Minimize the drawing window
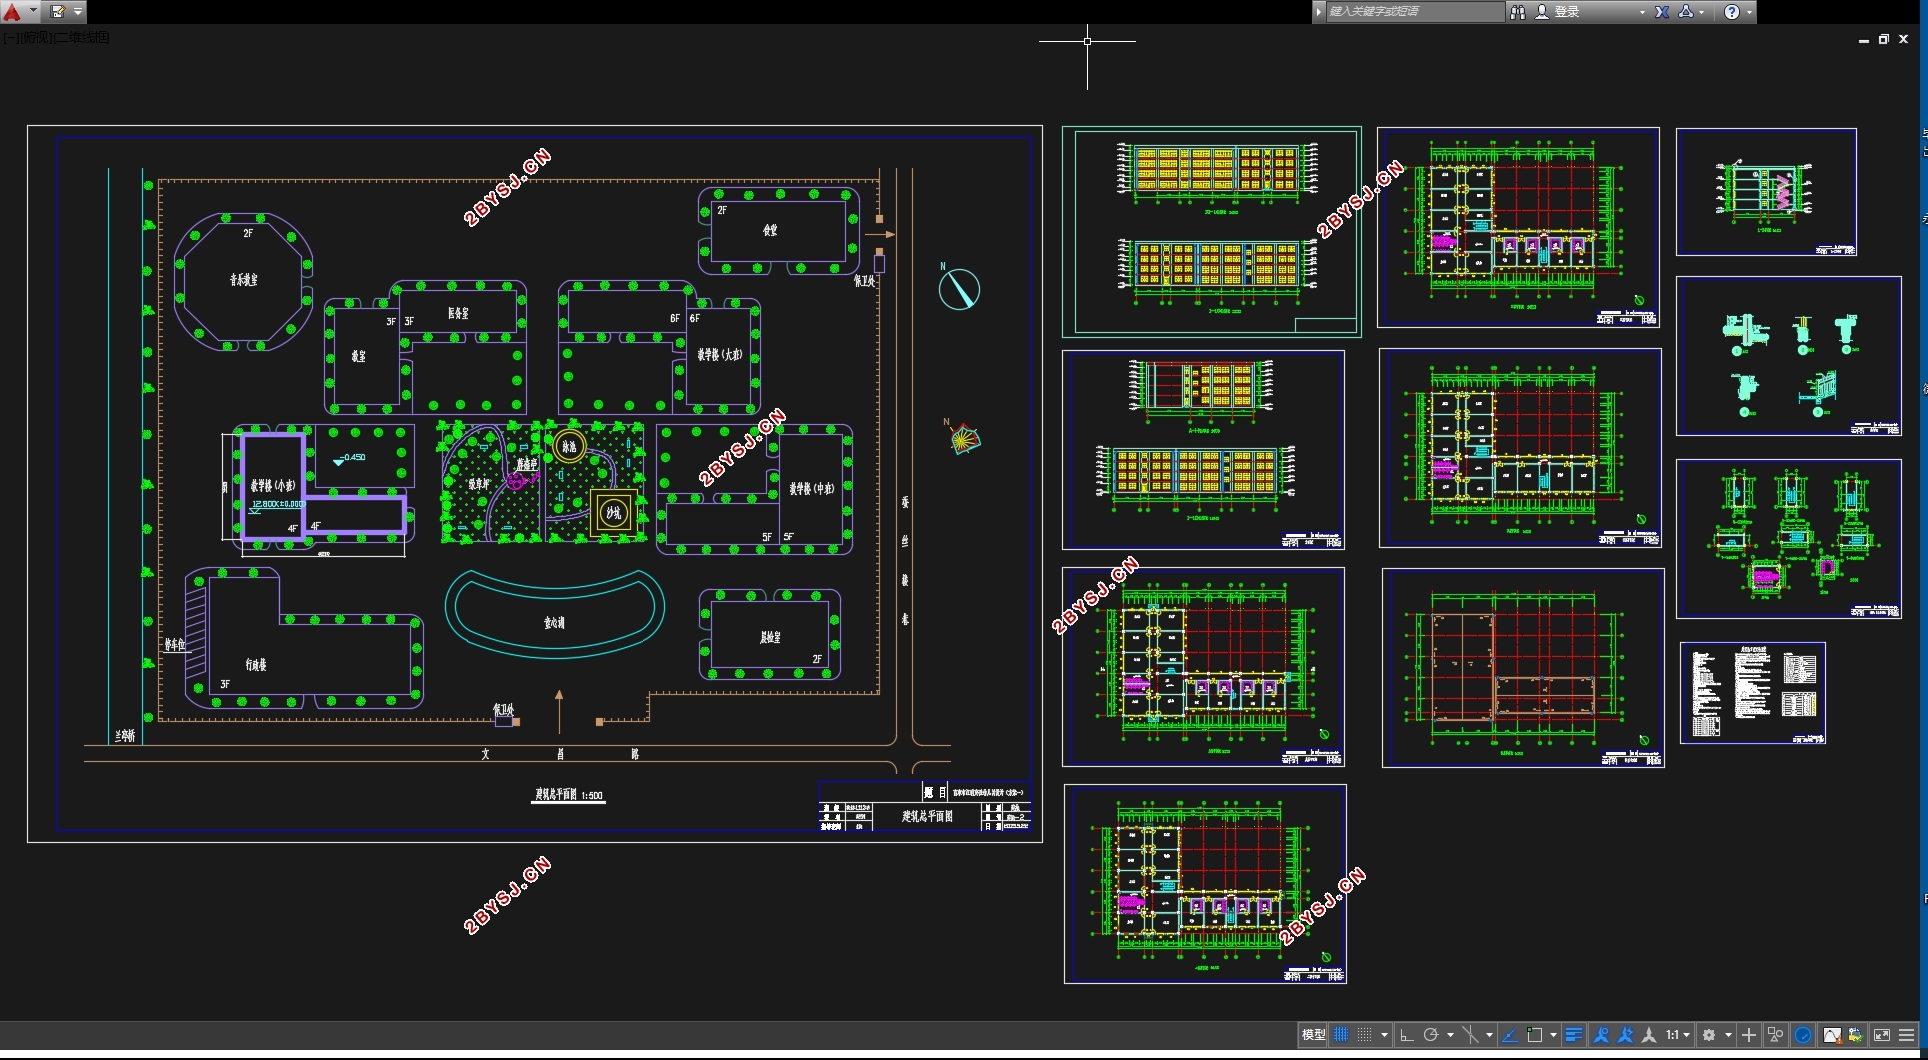 pyautogui.click(x=1864, y=40)
